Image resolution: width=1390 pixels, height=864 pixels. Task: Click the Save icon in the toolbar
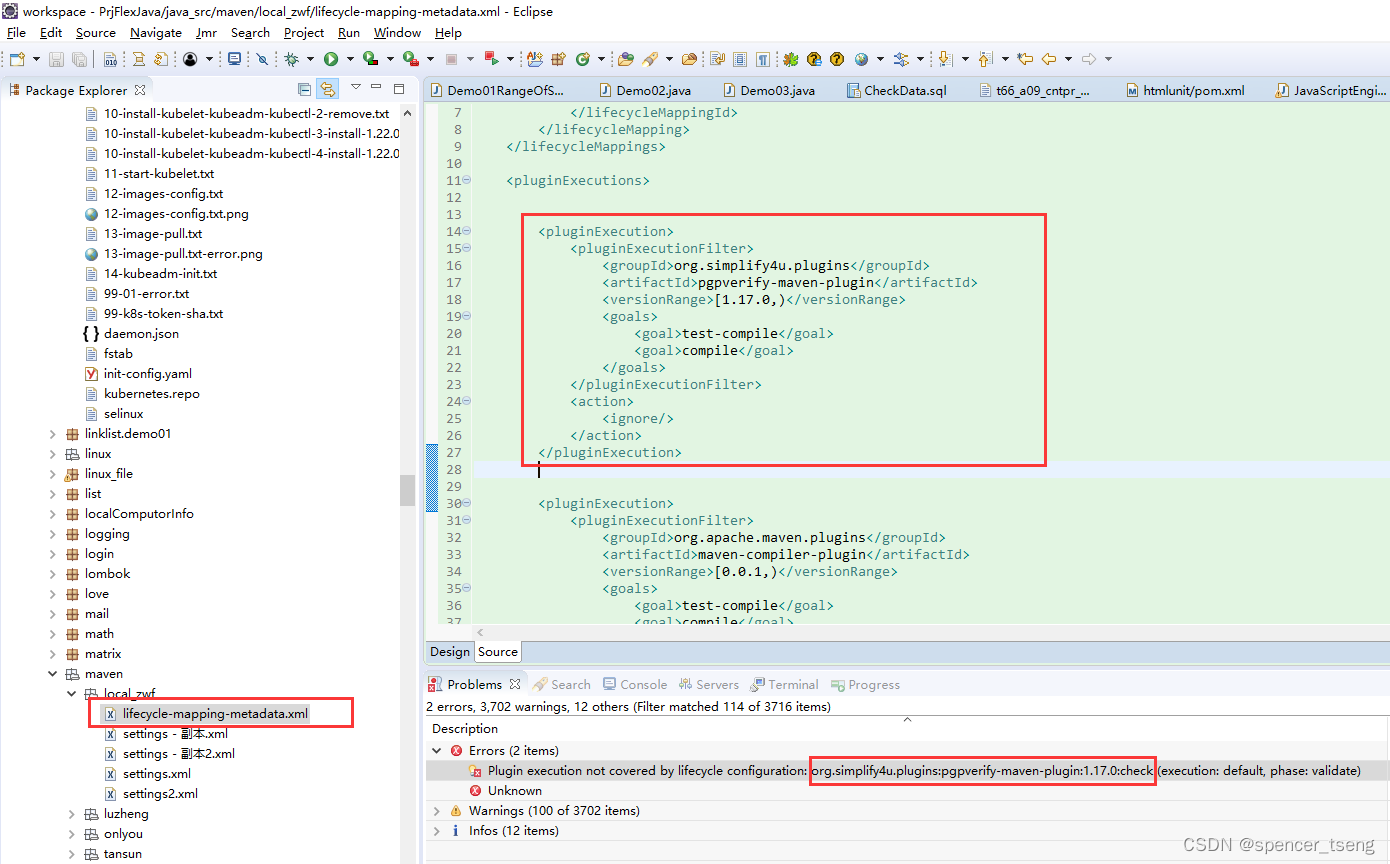55,59
